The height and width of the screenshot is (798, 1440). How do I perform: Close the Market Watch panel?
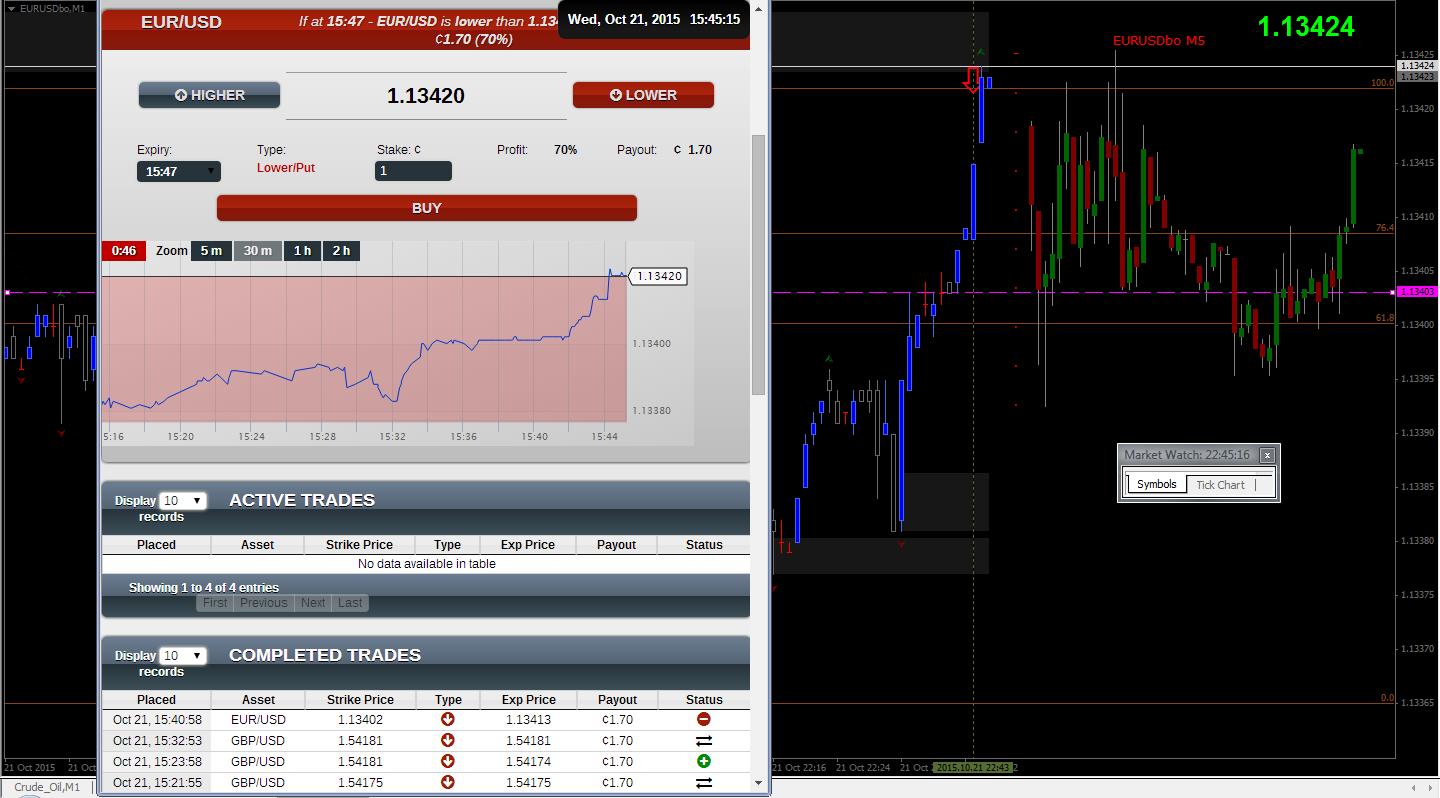click(1267, 455)
